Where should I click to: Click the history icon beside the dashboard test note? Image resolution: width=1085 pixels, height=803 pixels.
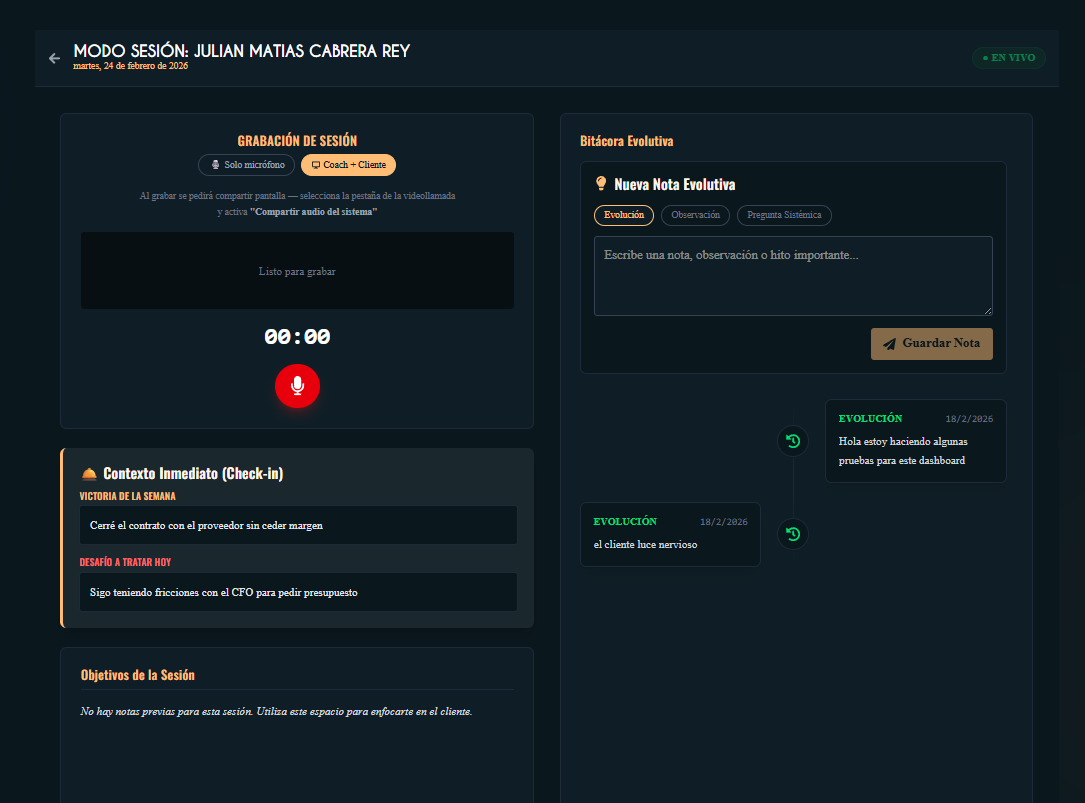793,441
